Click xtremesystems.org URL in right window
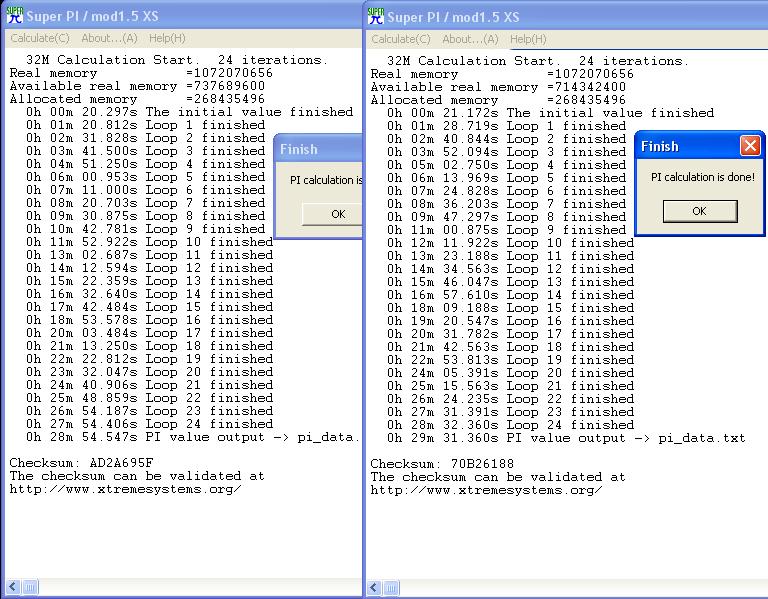This screenshot has height=599, width=768. tap(486, 490)
